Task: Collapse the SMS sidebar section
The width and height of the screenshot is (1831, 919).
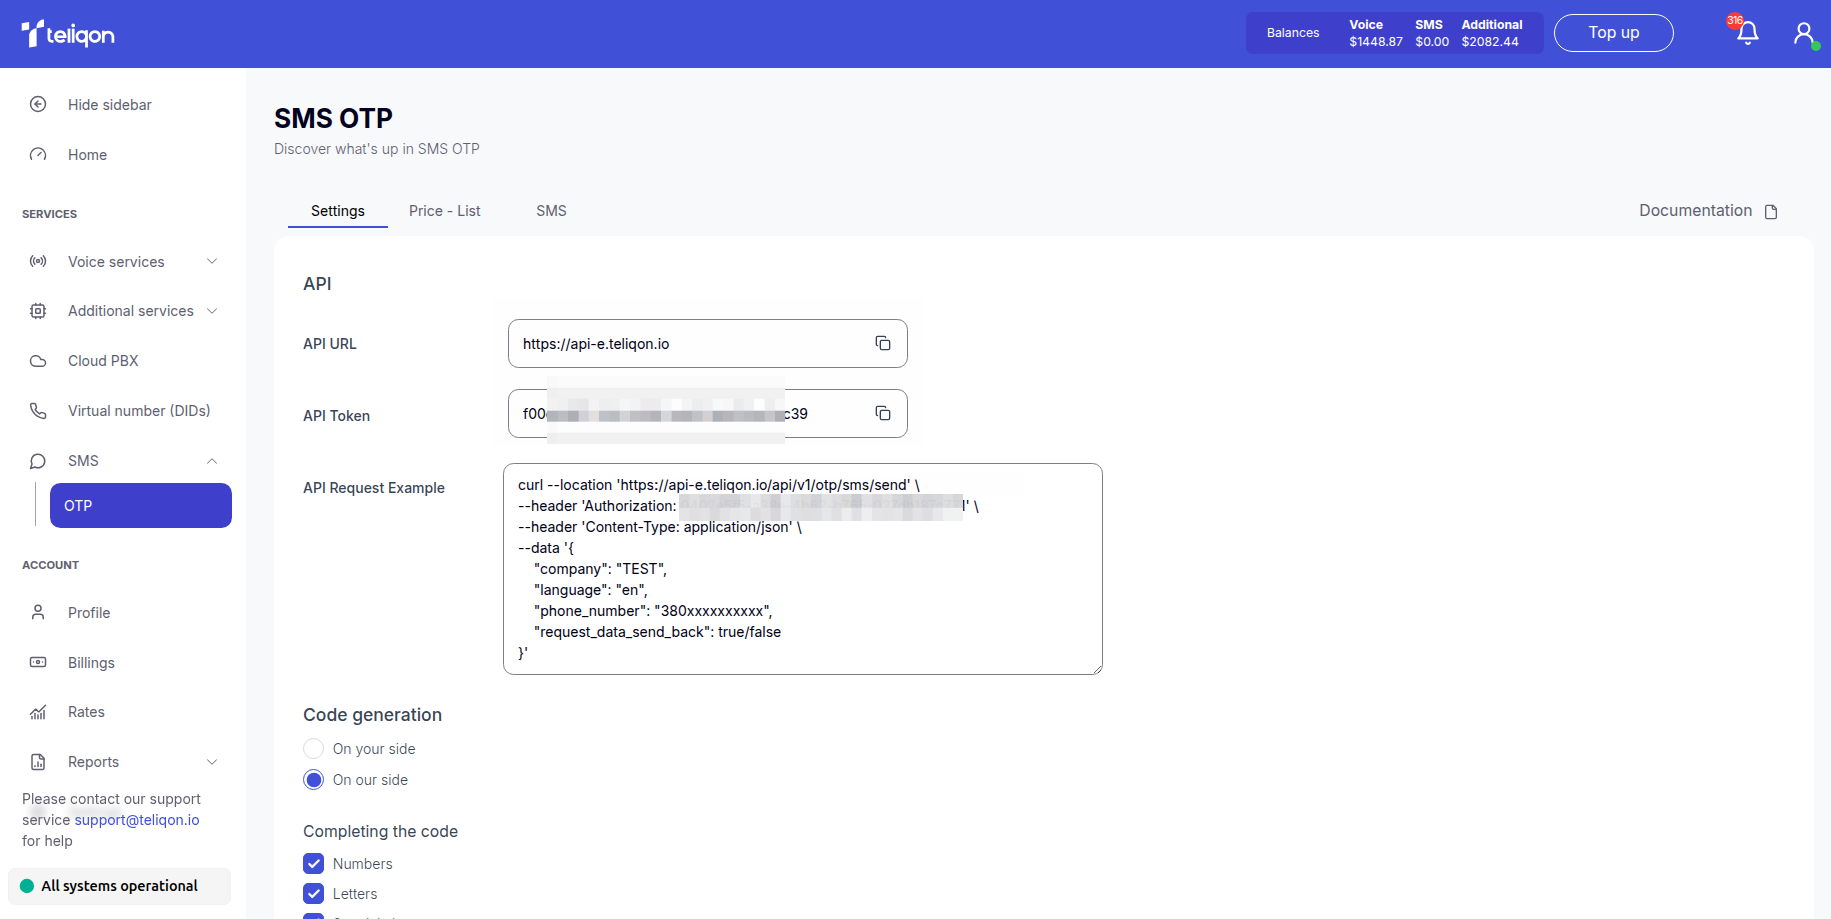Action: [x=212, y=461]
